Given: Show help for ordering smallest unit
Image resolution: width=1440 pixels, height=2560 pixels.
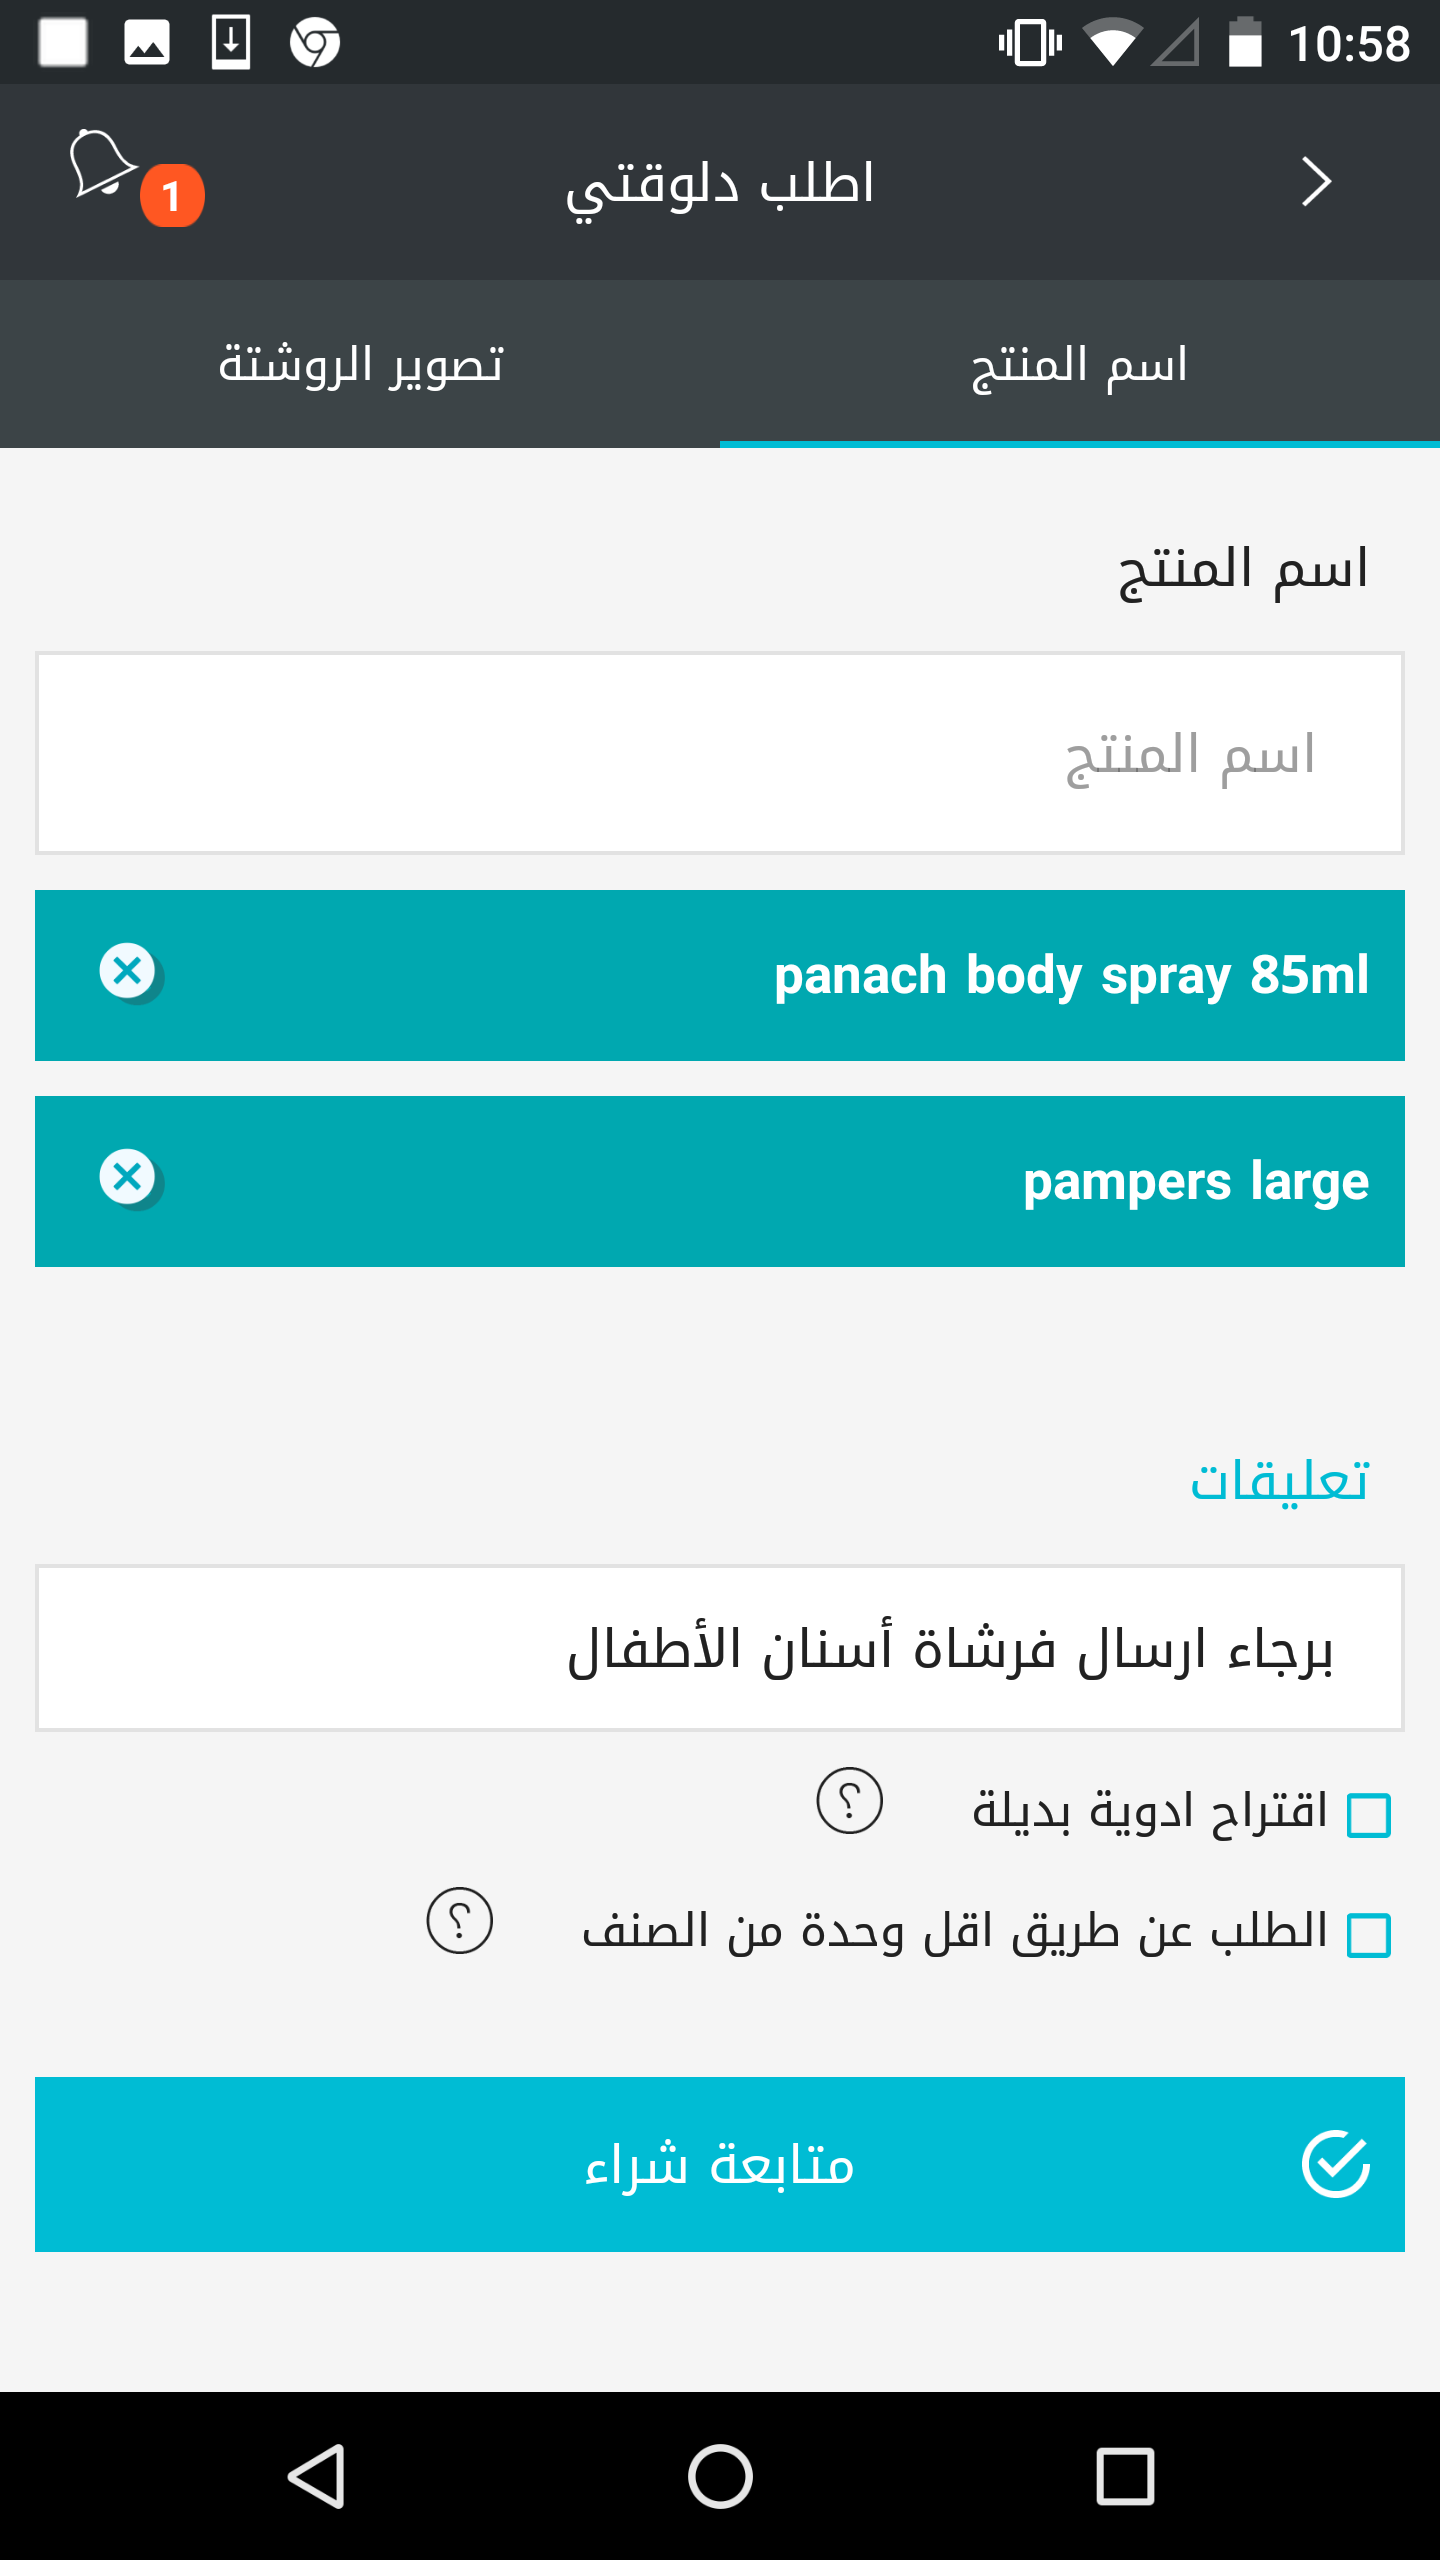Looking at the screenshot, I should pos(460,1921).
